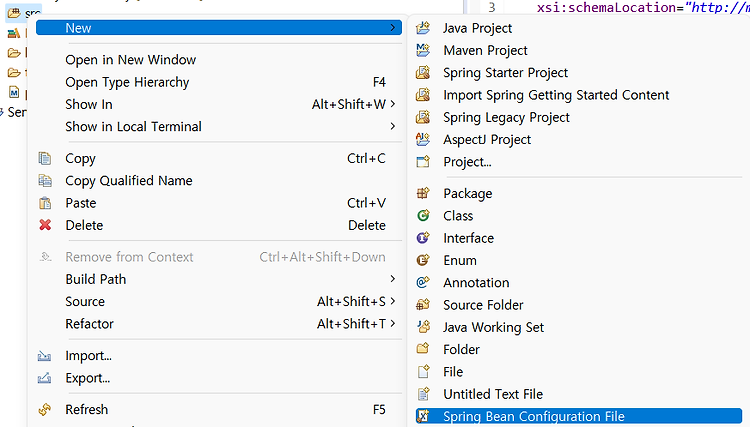The image size is (750, 427).
Task: Click the F4 shortcut text
Action: click(379, 82)
